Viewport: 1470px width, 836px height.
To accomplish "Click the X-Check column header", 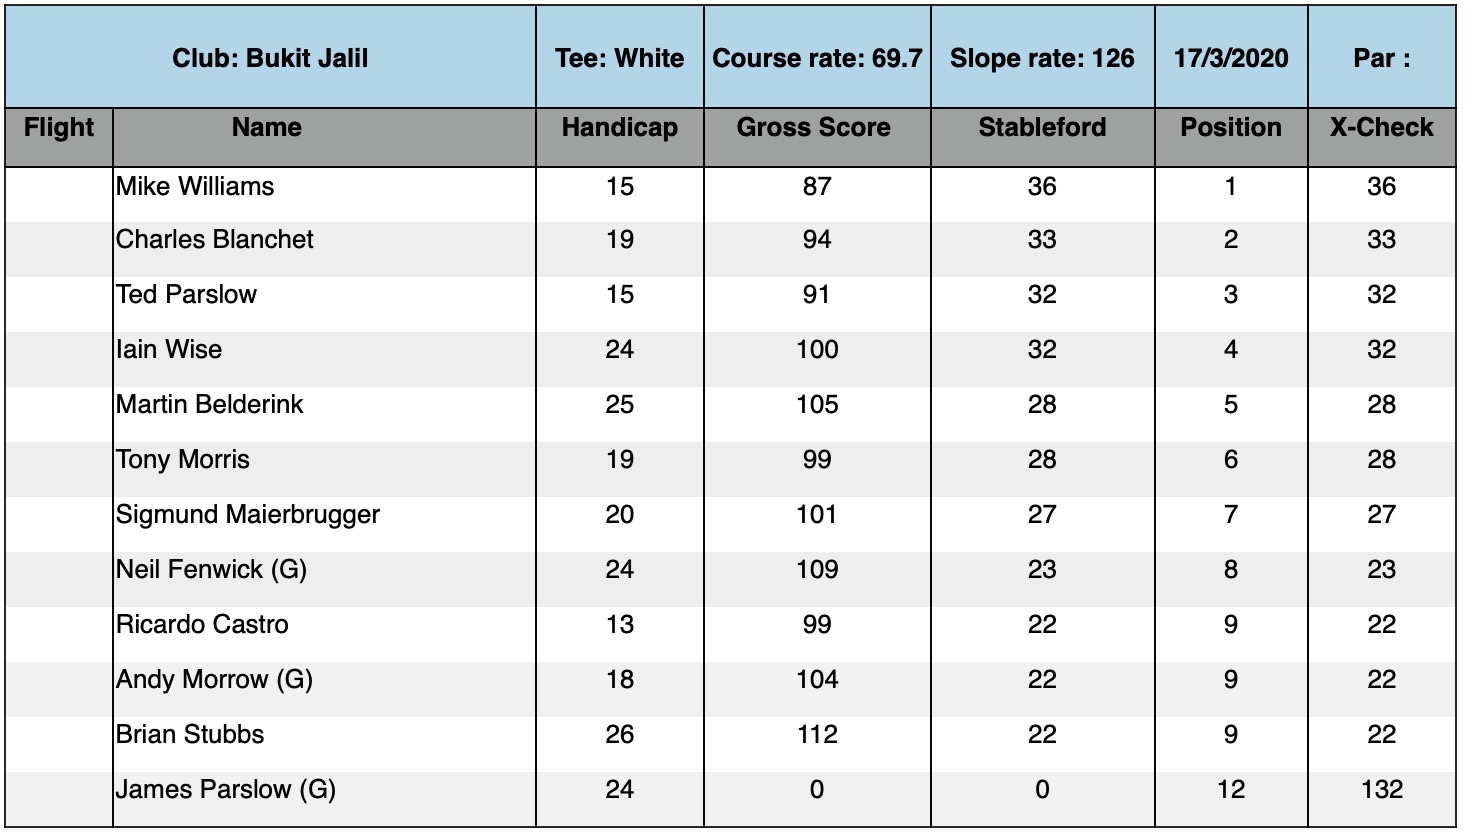I will (x=1382, y=128).
